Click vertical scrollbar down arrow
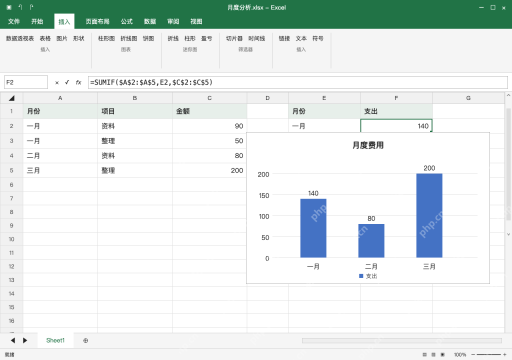Image resolution: width=512 pixels, height=360 pixels. tap(508, 234)
